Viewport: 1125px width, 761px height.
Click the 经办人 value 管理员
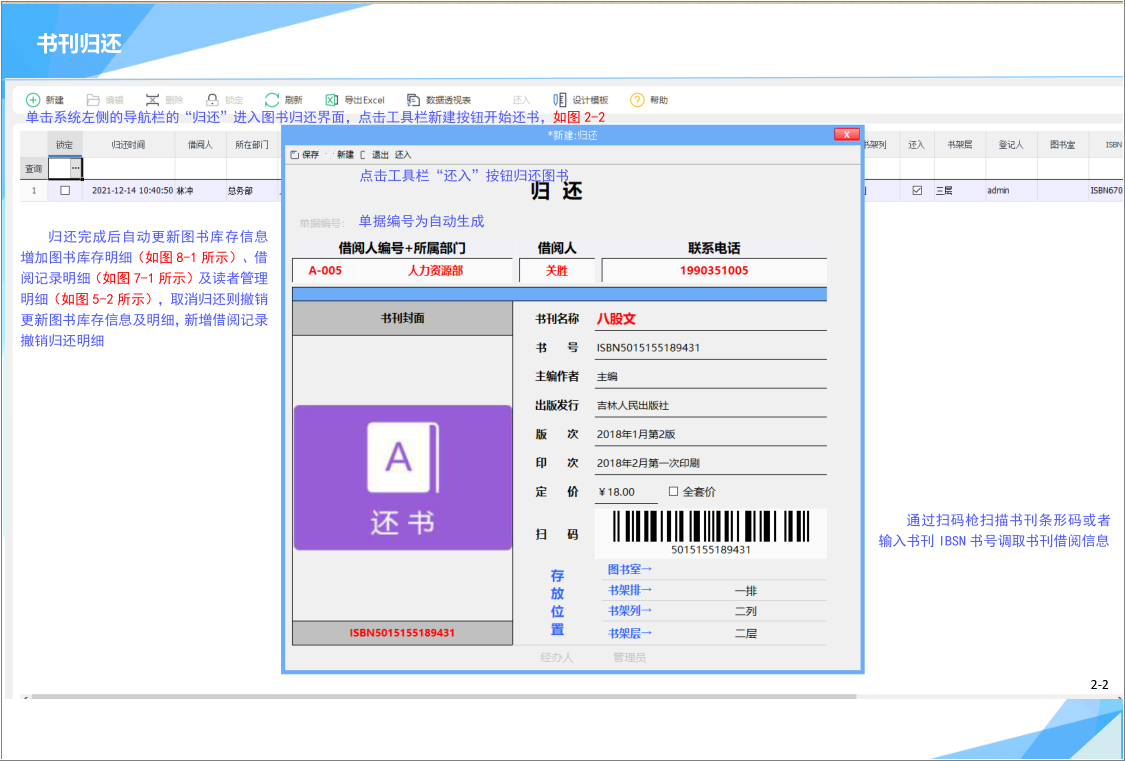click(x=629, y=657)
